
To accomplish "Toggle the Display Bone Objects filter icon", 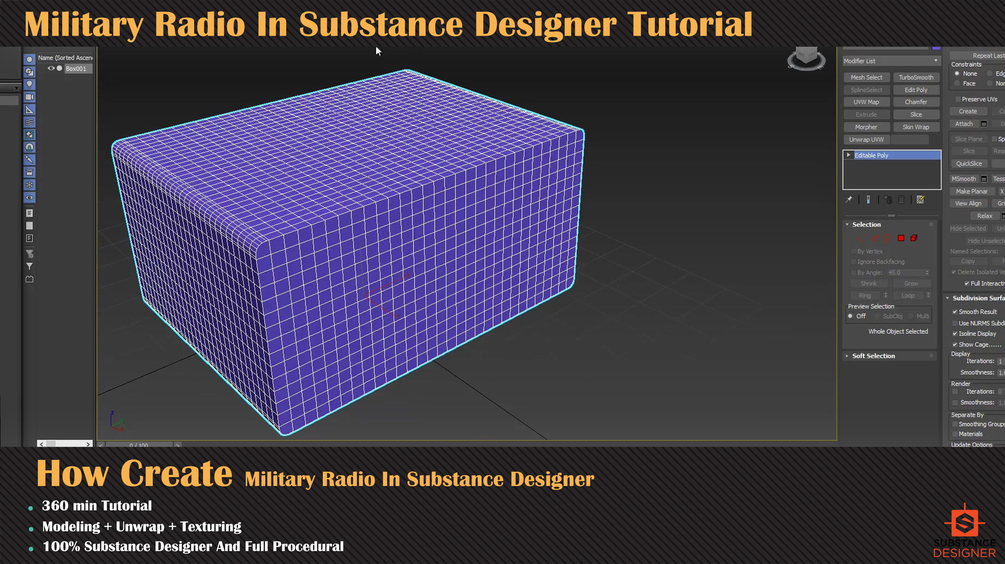I will pyautogui.click(x=29, y=160).
